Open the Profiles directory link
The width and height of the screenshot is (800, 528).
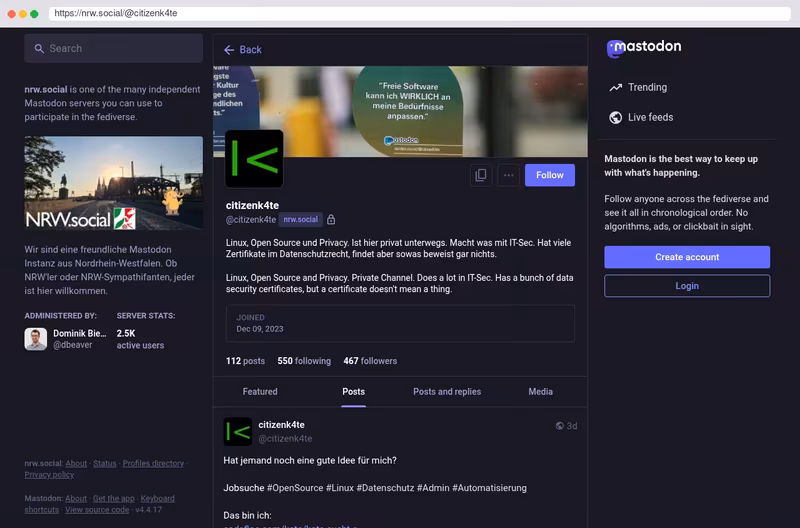pos(153,463)
